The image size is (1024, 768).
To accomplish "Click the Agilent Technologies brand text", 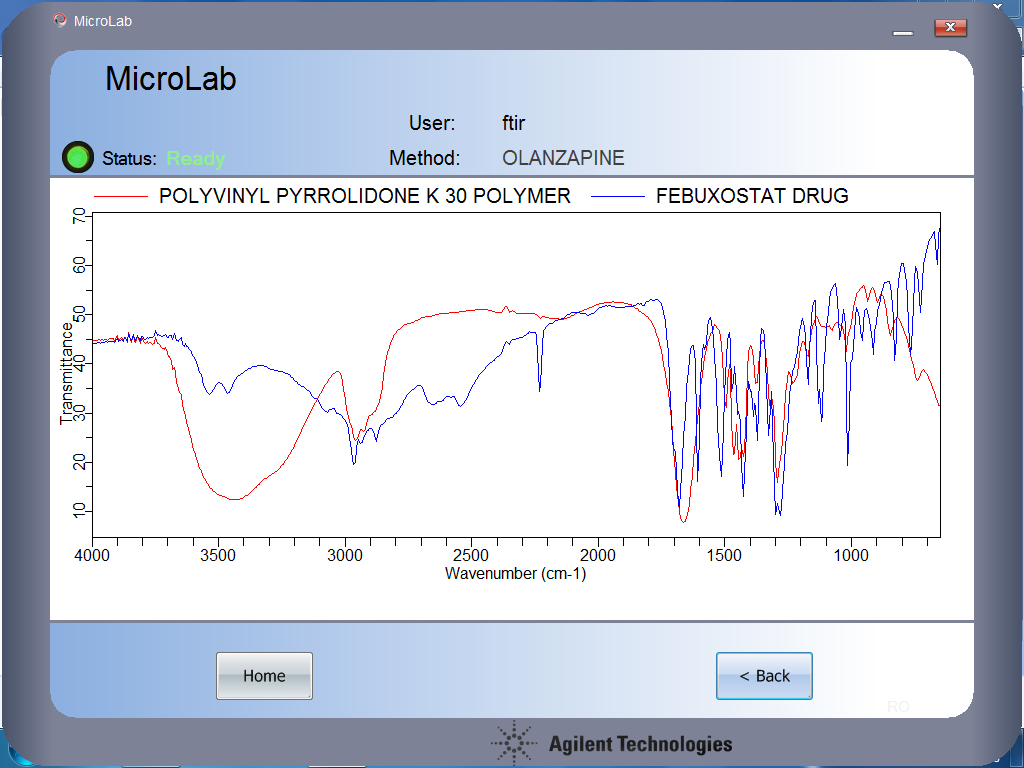I will [640, 744].
